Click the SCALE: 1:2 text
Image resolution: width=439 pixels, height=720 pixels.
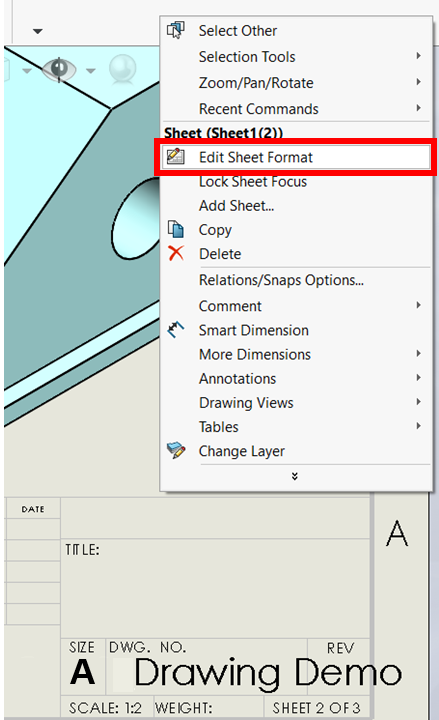(105, 708)
